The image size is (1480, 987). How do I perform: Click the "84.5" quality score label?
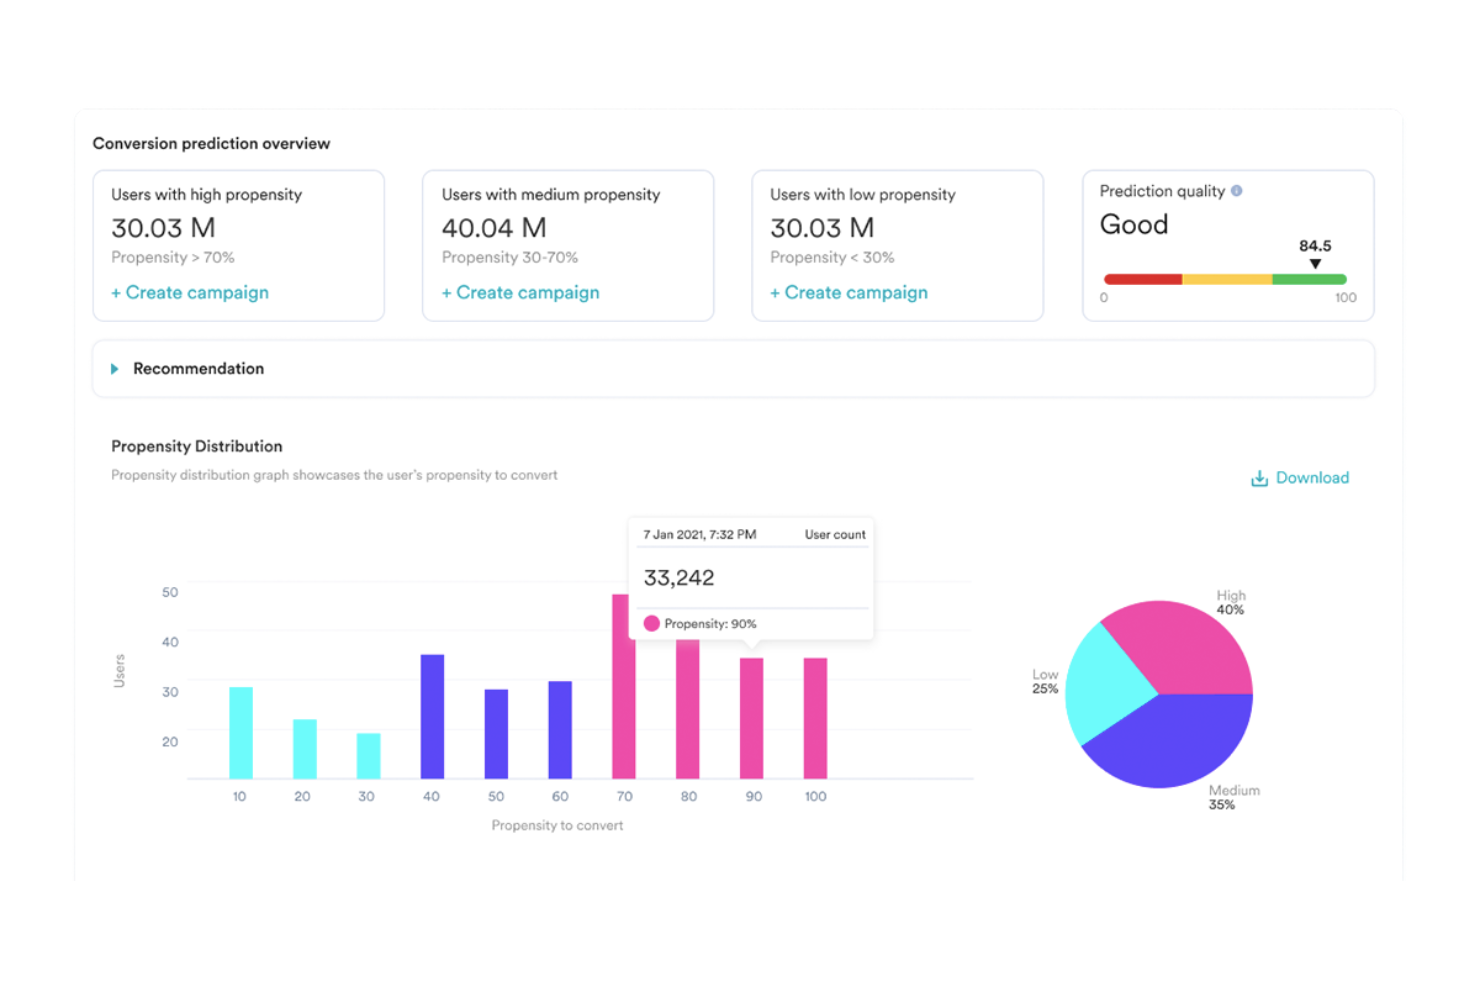pos(1315,246)
